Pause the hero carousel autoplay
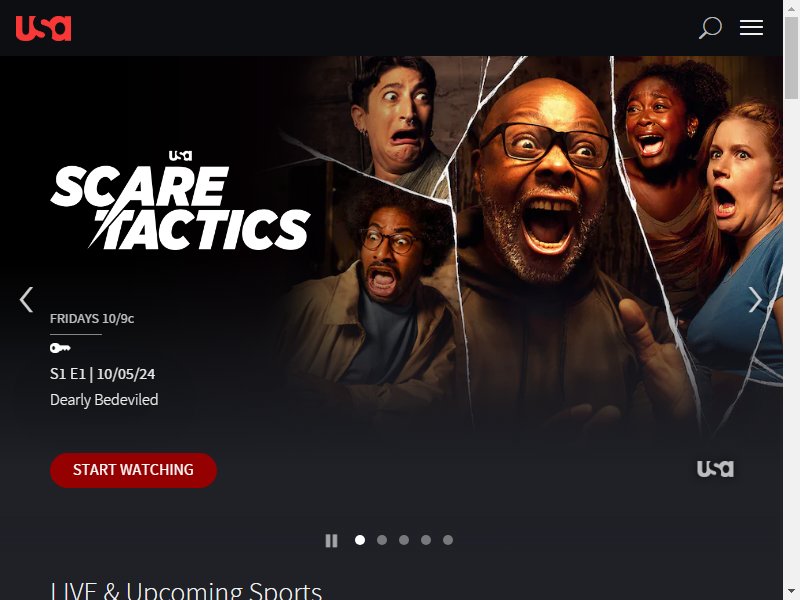 click(x=331, y=540)
